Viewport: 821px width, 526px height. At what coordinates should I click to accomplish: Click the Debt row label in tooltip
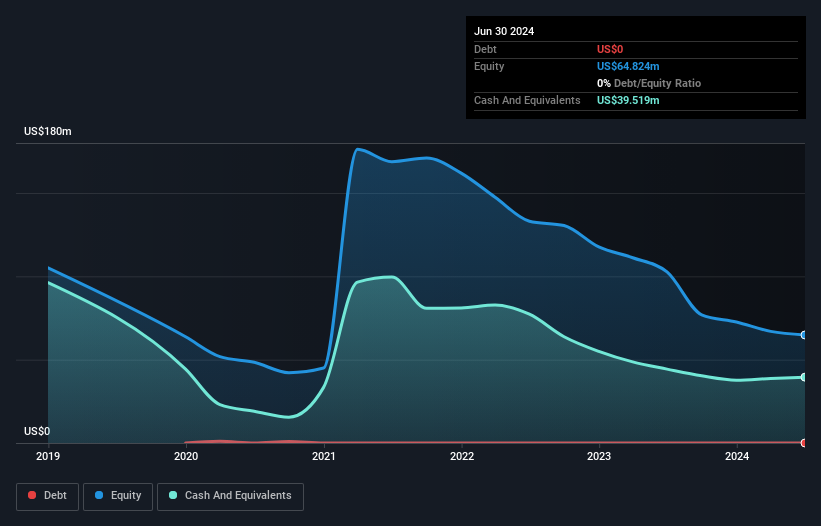485,49
